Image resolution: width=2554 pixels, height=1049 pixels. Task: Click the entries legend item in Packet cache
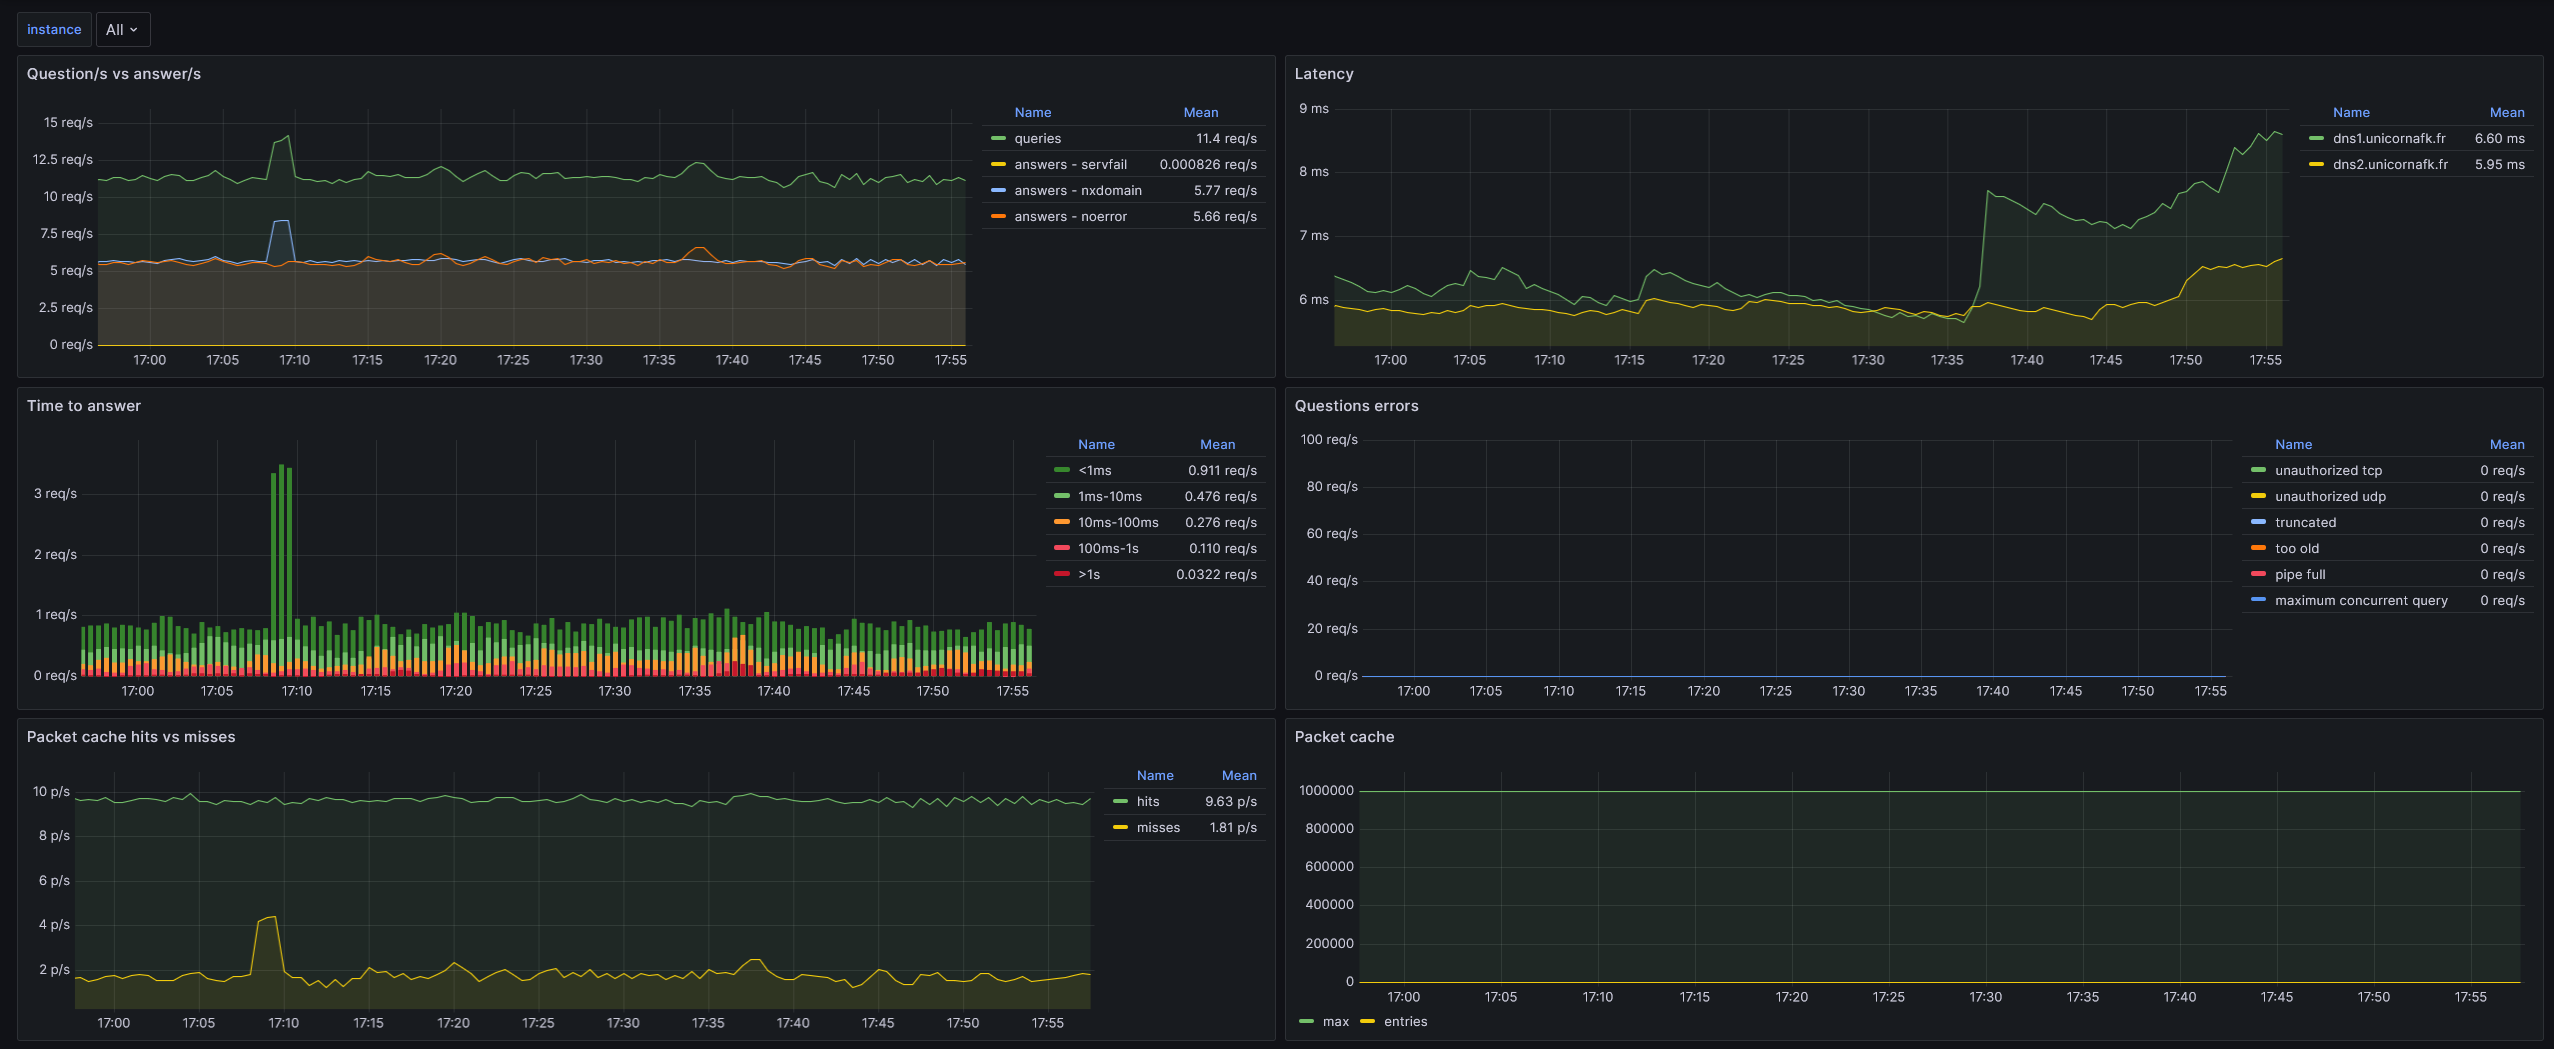coord(1405,1022)
